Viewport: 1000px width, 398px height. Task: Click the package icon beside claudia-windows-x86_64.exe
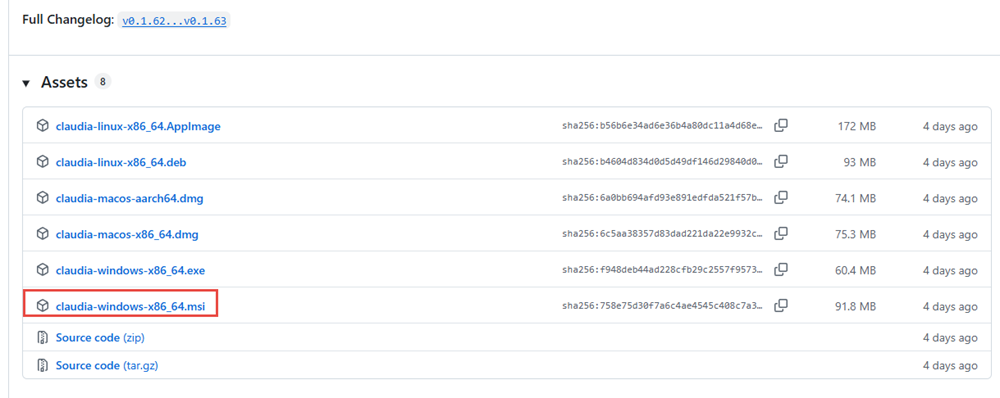(x=42, y=270)
